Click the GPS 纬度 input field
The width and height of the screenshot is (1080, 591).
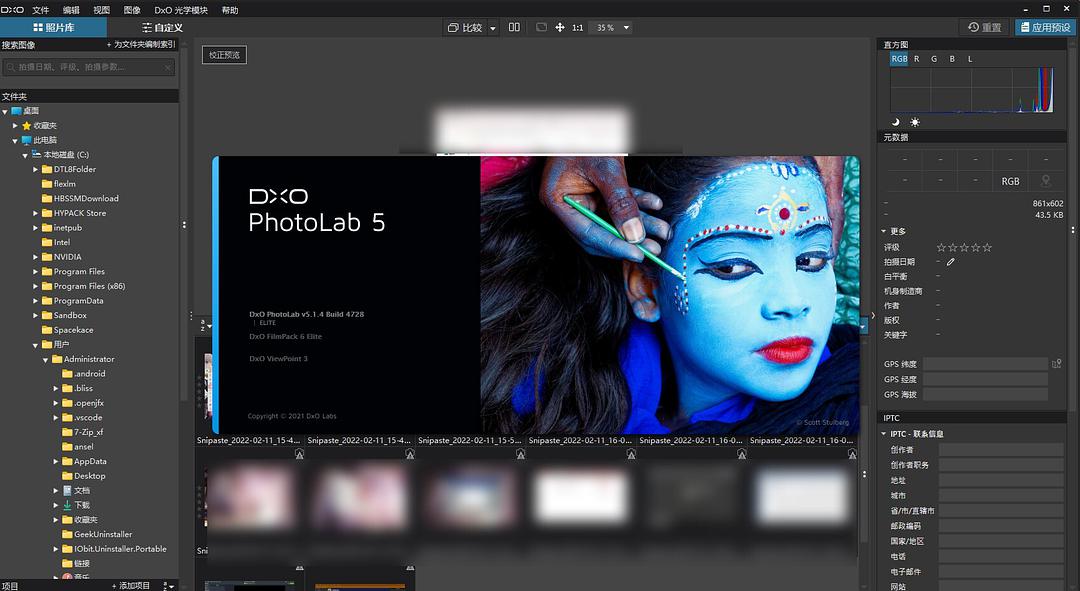pyautogui.click(x=985, y=364)
